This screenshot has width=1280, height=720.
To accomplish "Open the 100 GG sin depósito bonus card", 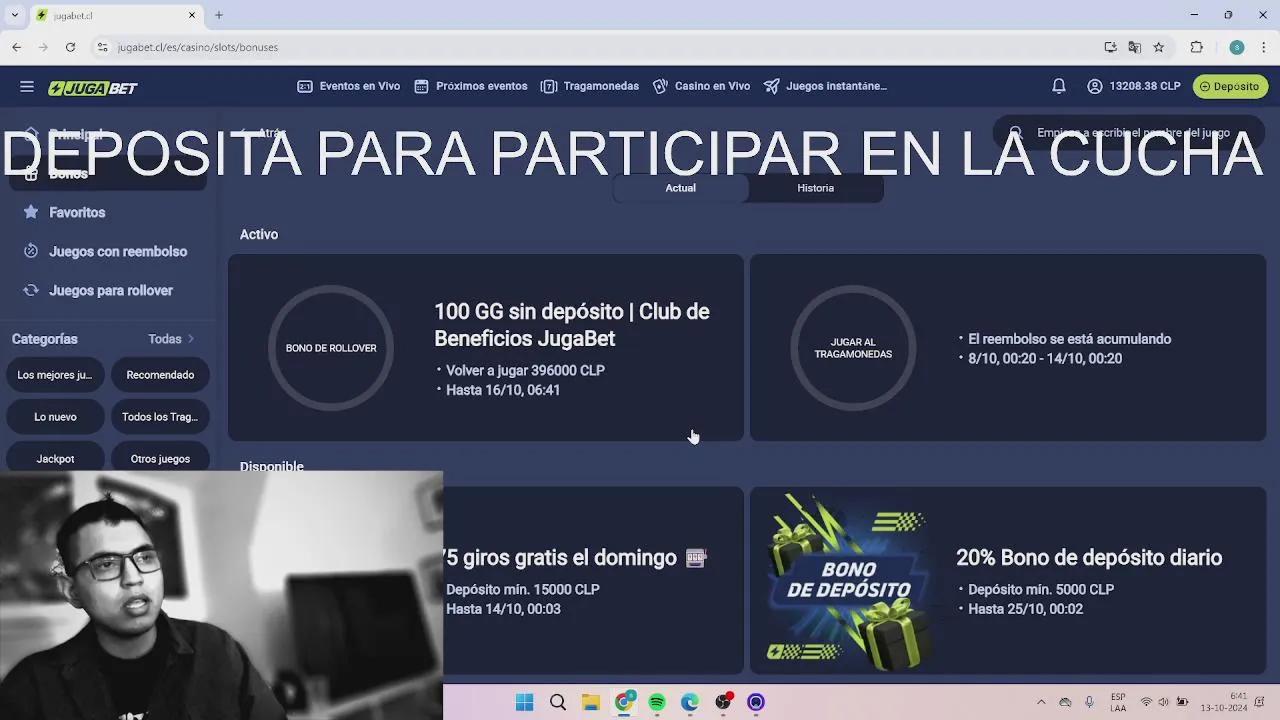I will coord(486,347).
